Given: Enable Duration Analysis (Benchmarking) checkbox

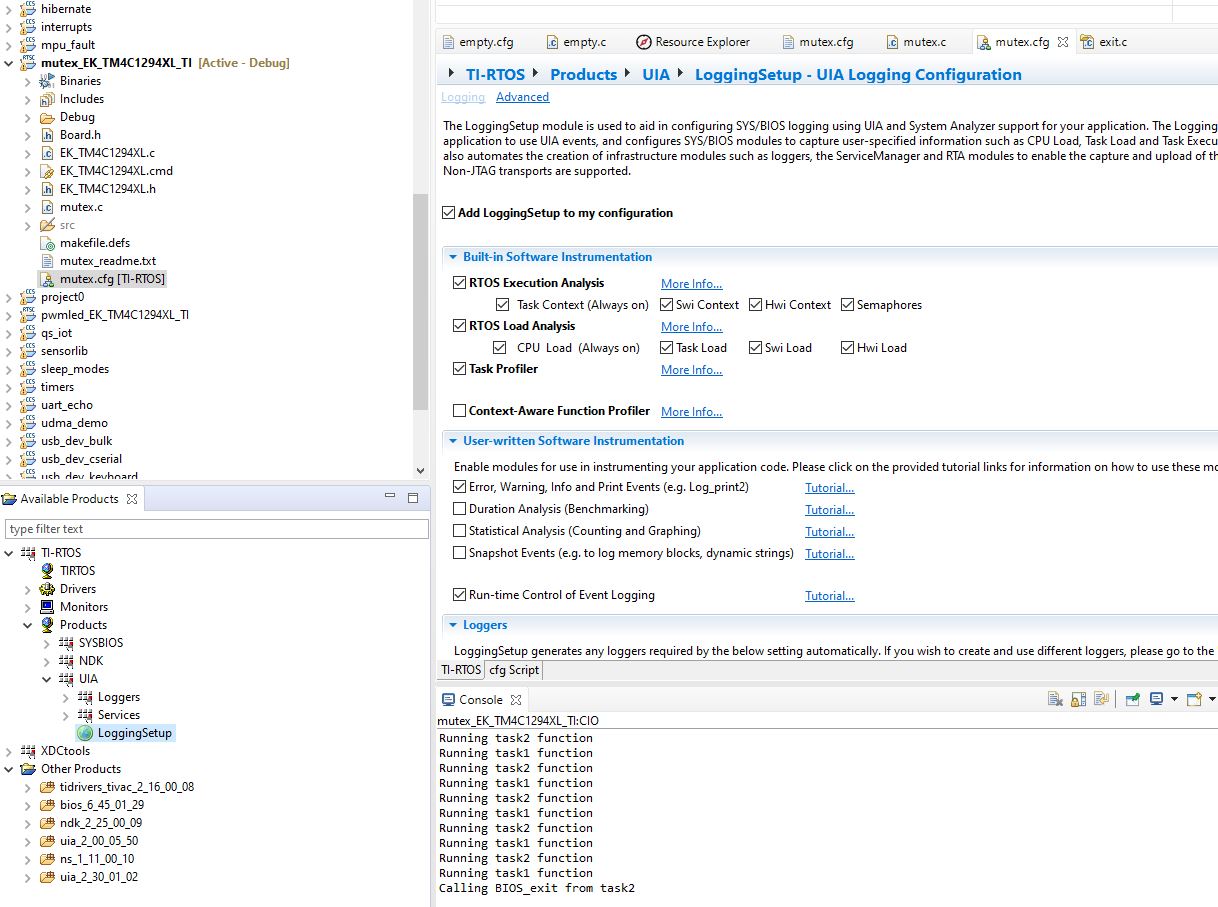Looking at the screenshot, I should click(x=460, y=509).
